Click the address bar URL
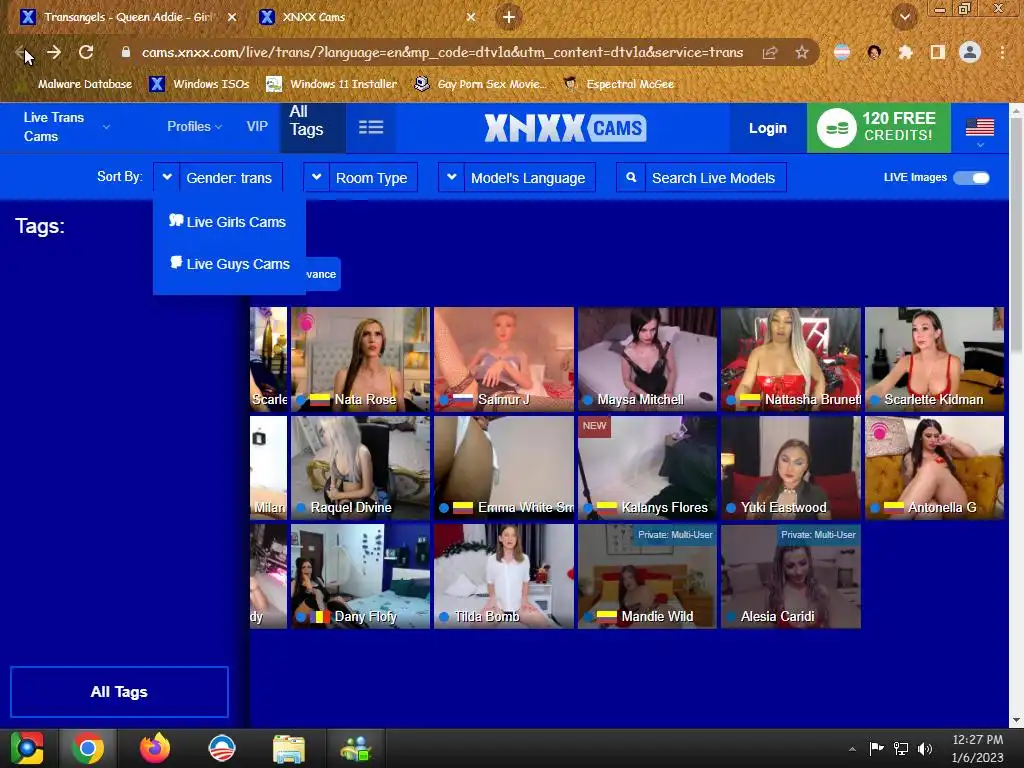Screen dimensions: 1024x768 point(442,52)
